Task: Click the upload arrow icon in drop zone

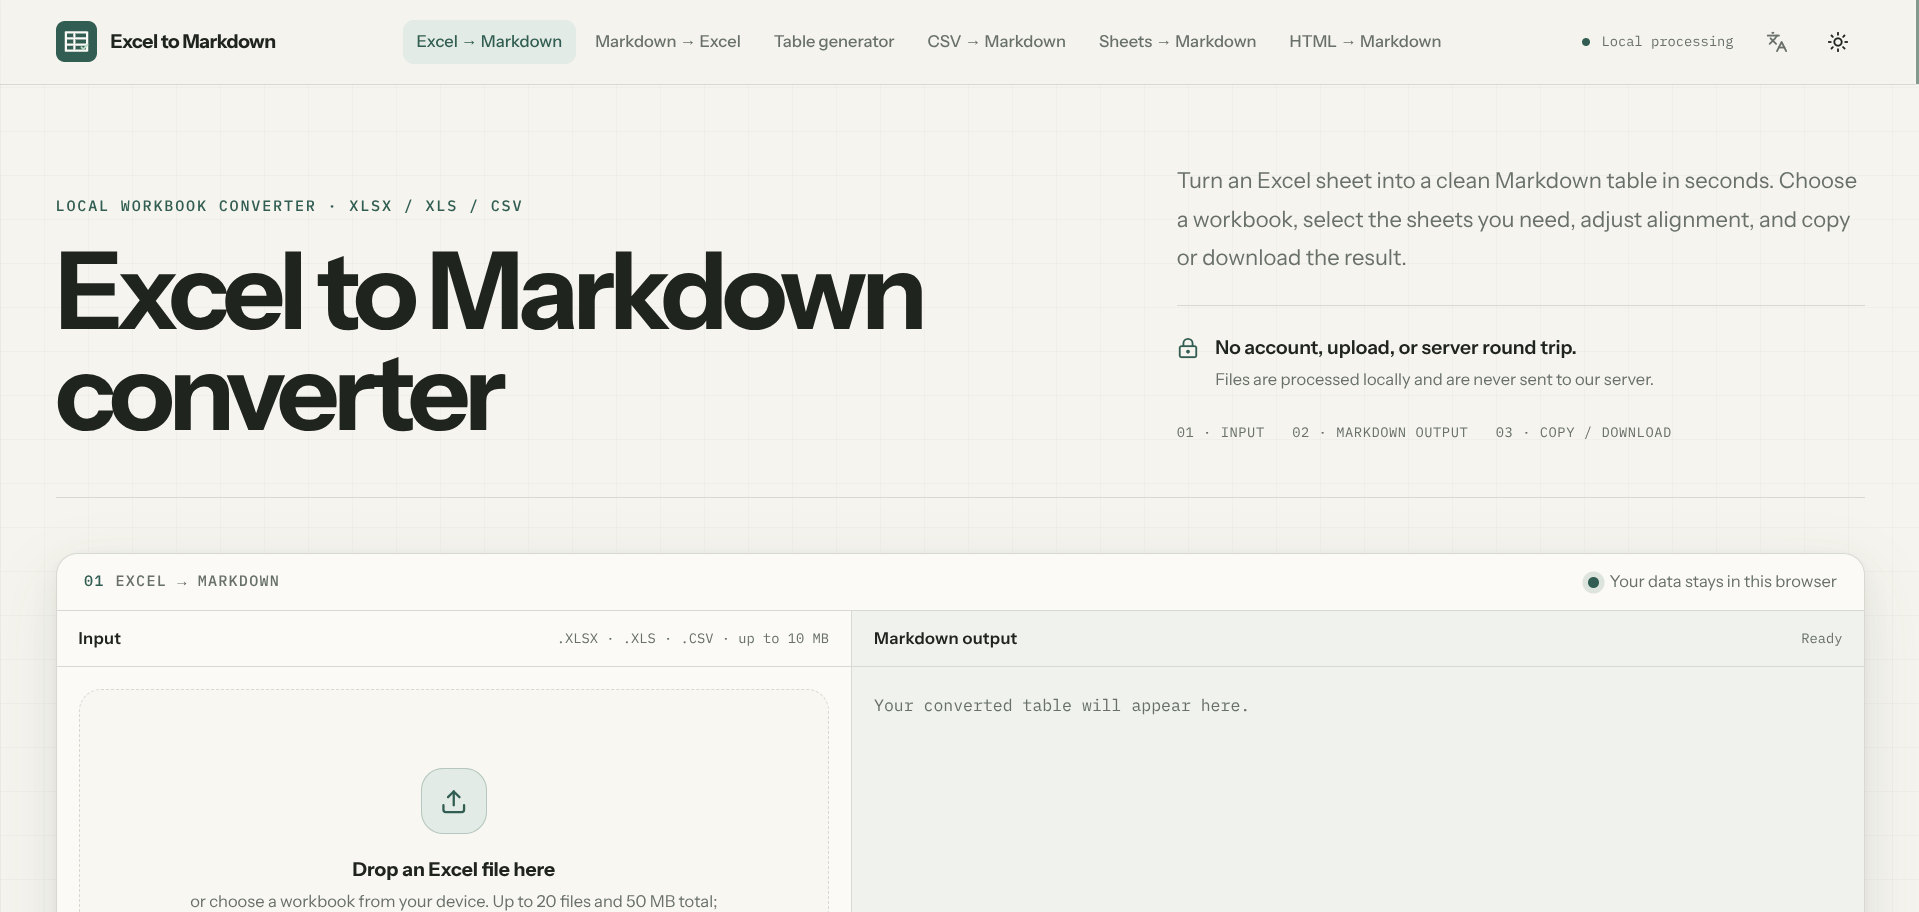Action: pyautogui.click(x=454, y=801)
